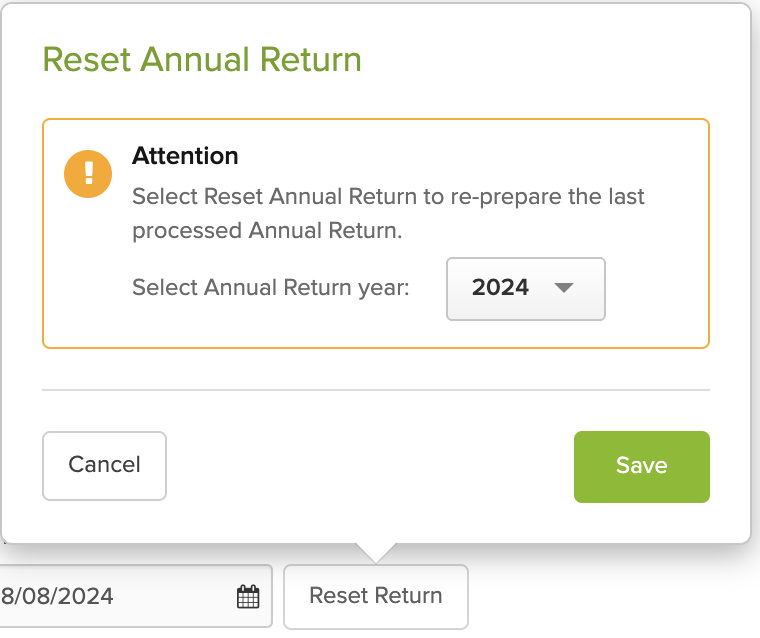Select the 2024 value in the year selector

click(x=500, y=288)
